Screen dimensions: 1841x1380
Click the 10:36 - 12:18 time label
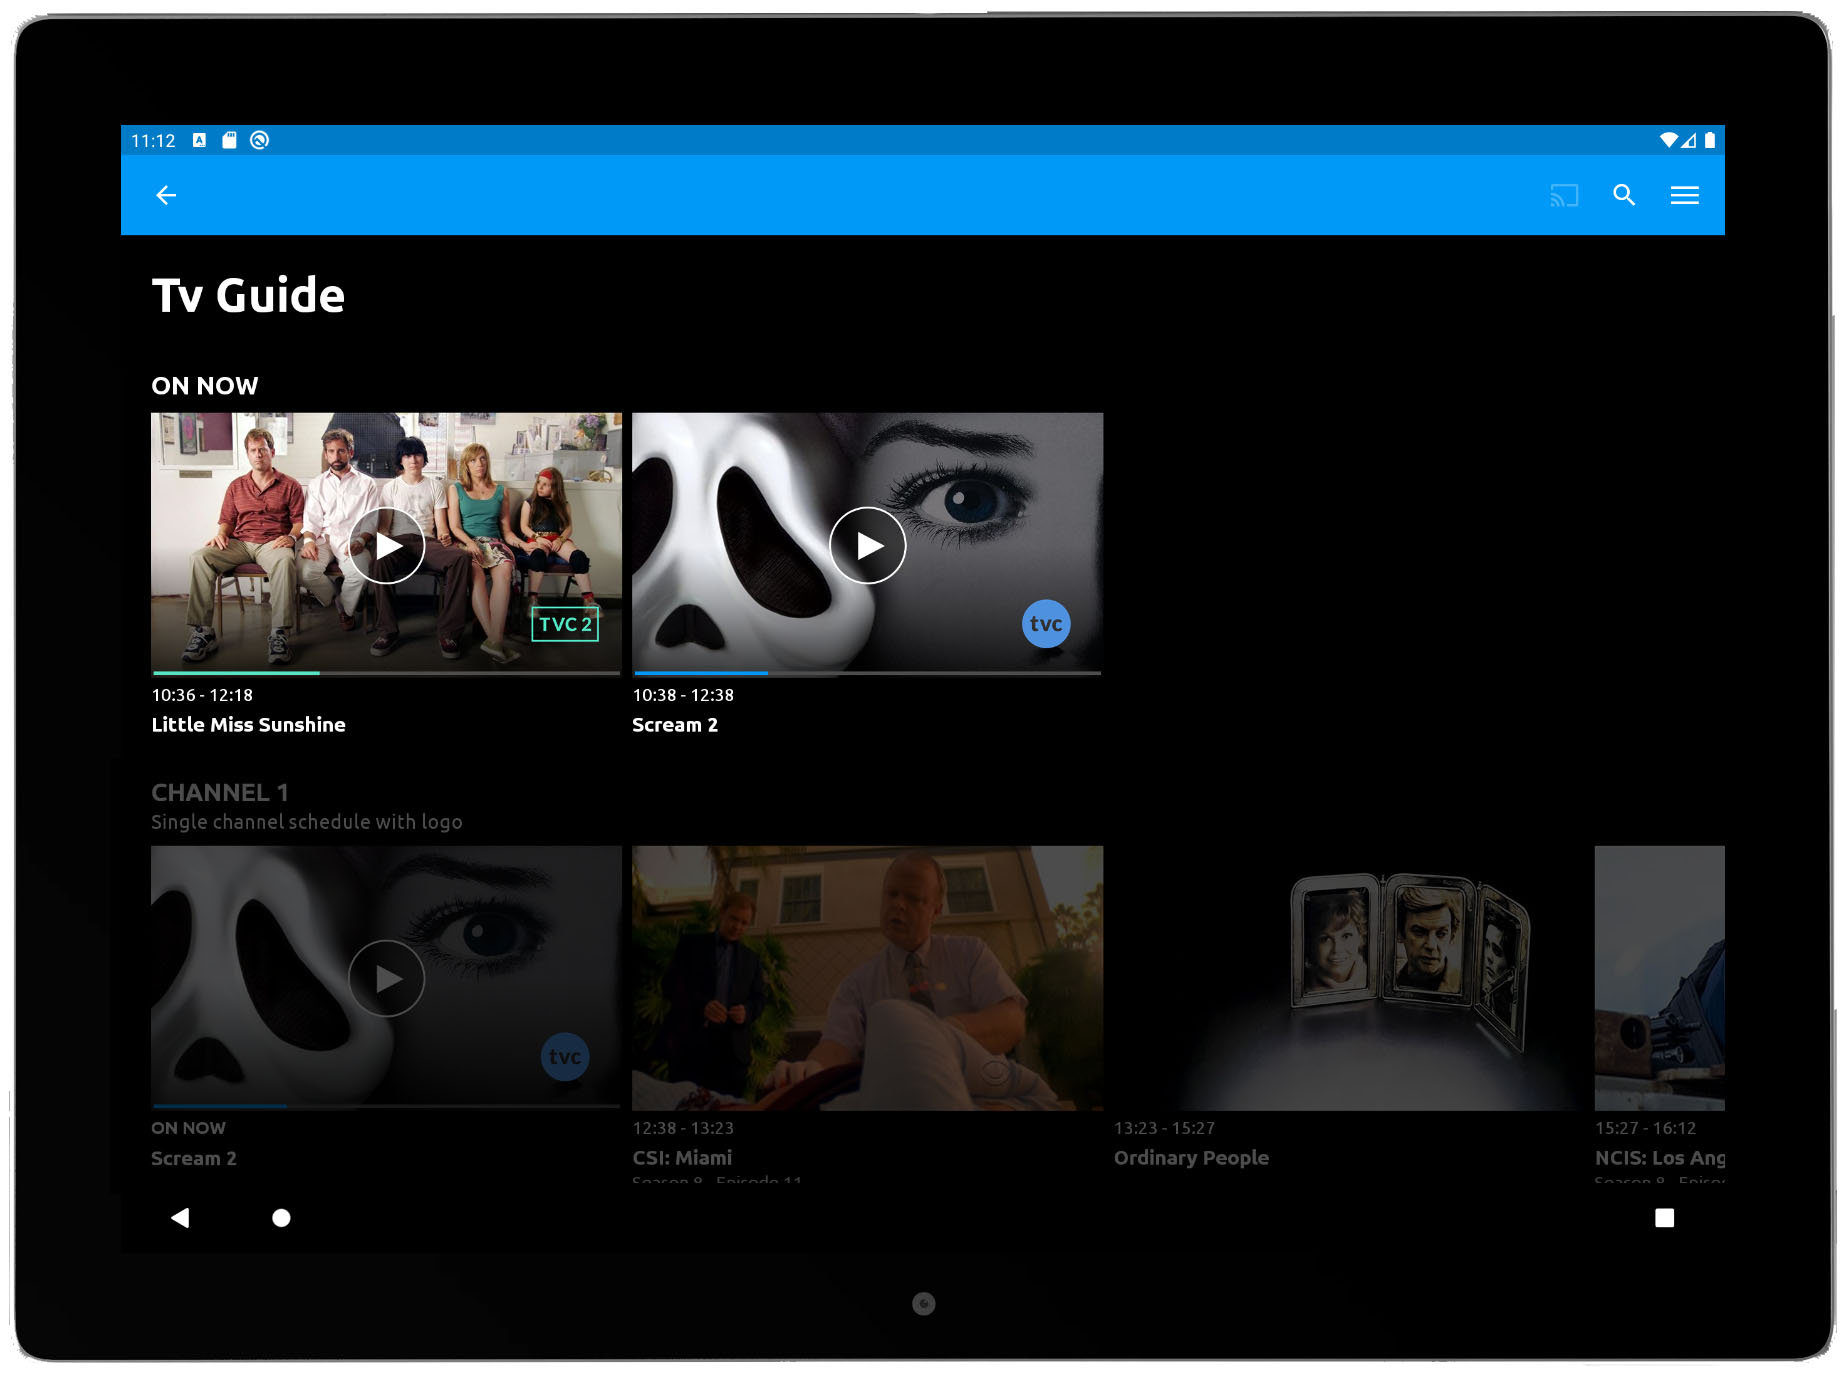pos(202,695)
